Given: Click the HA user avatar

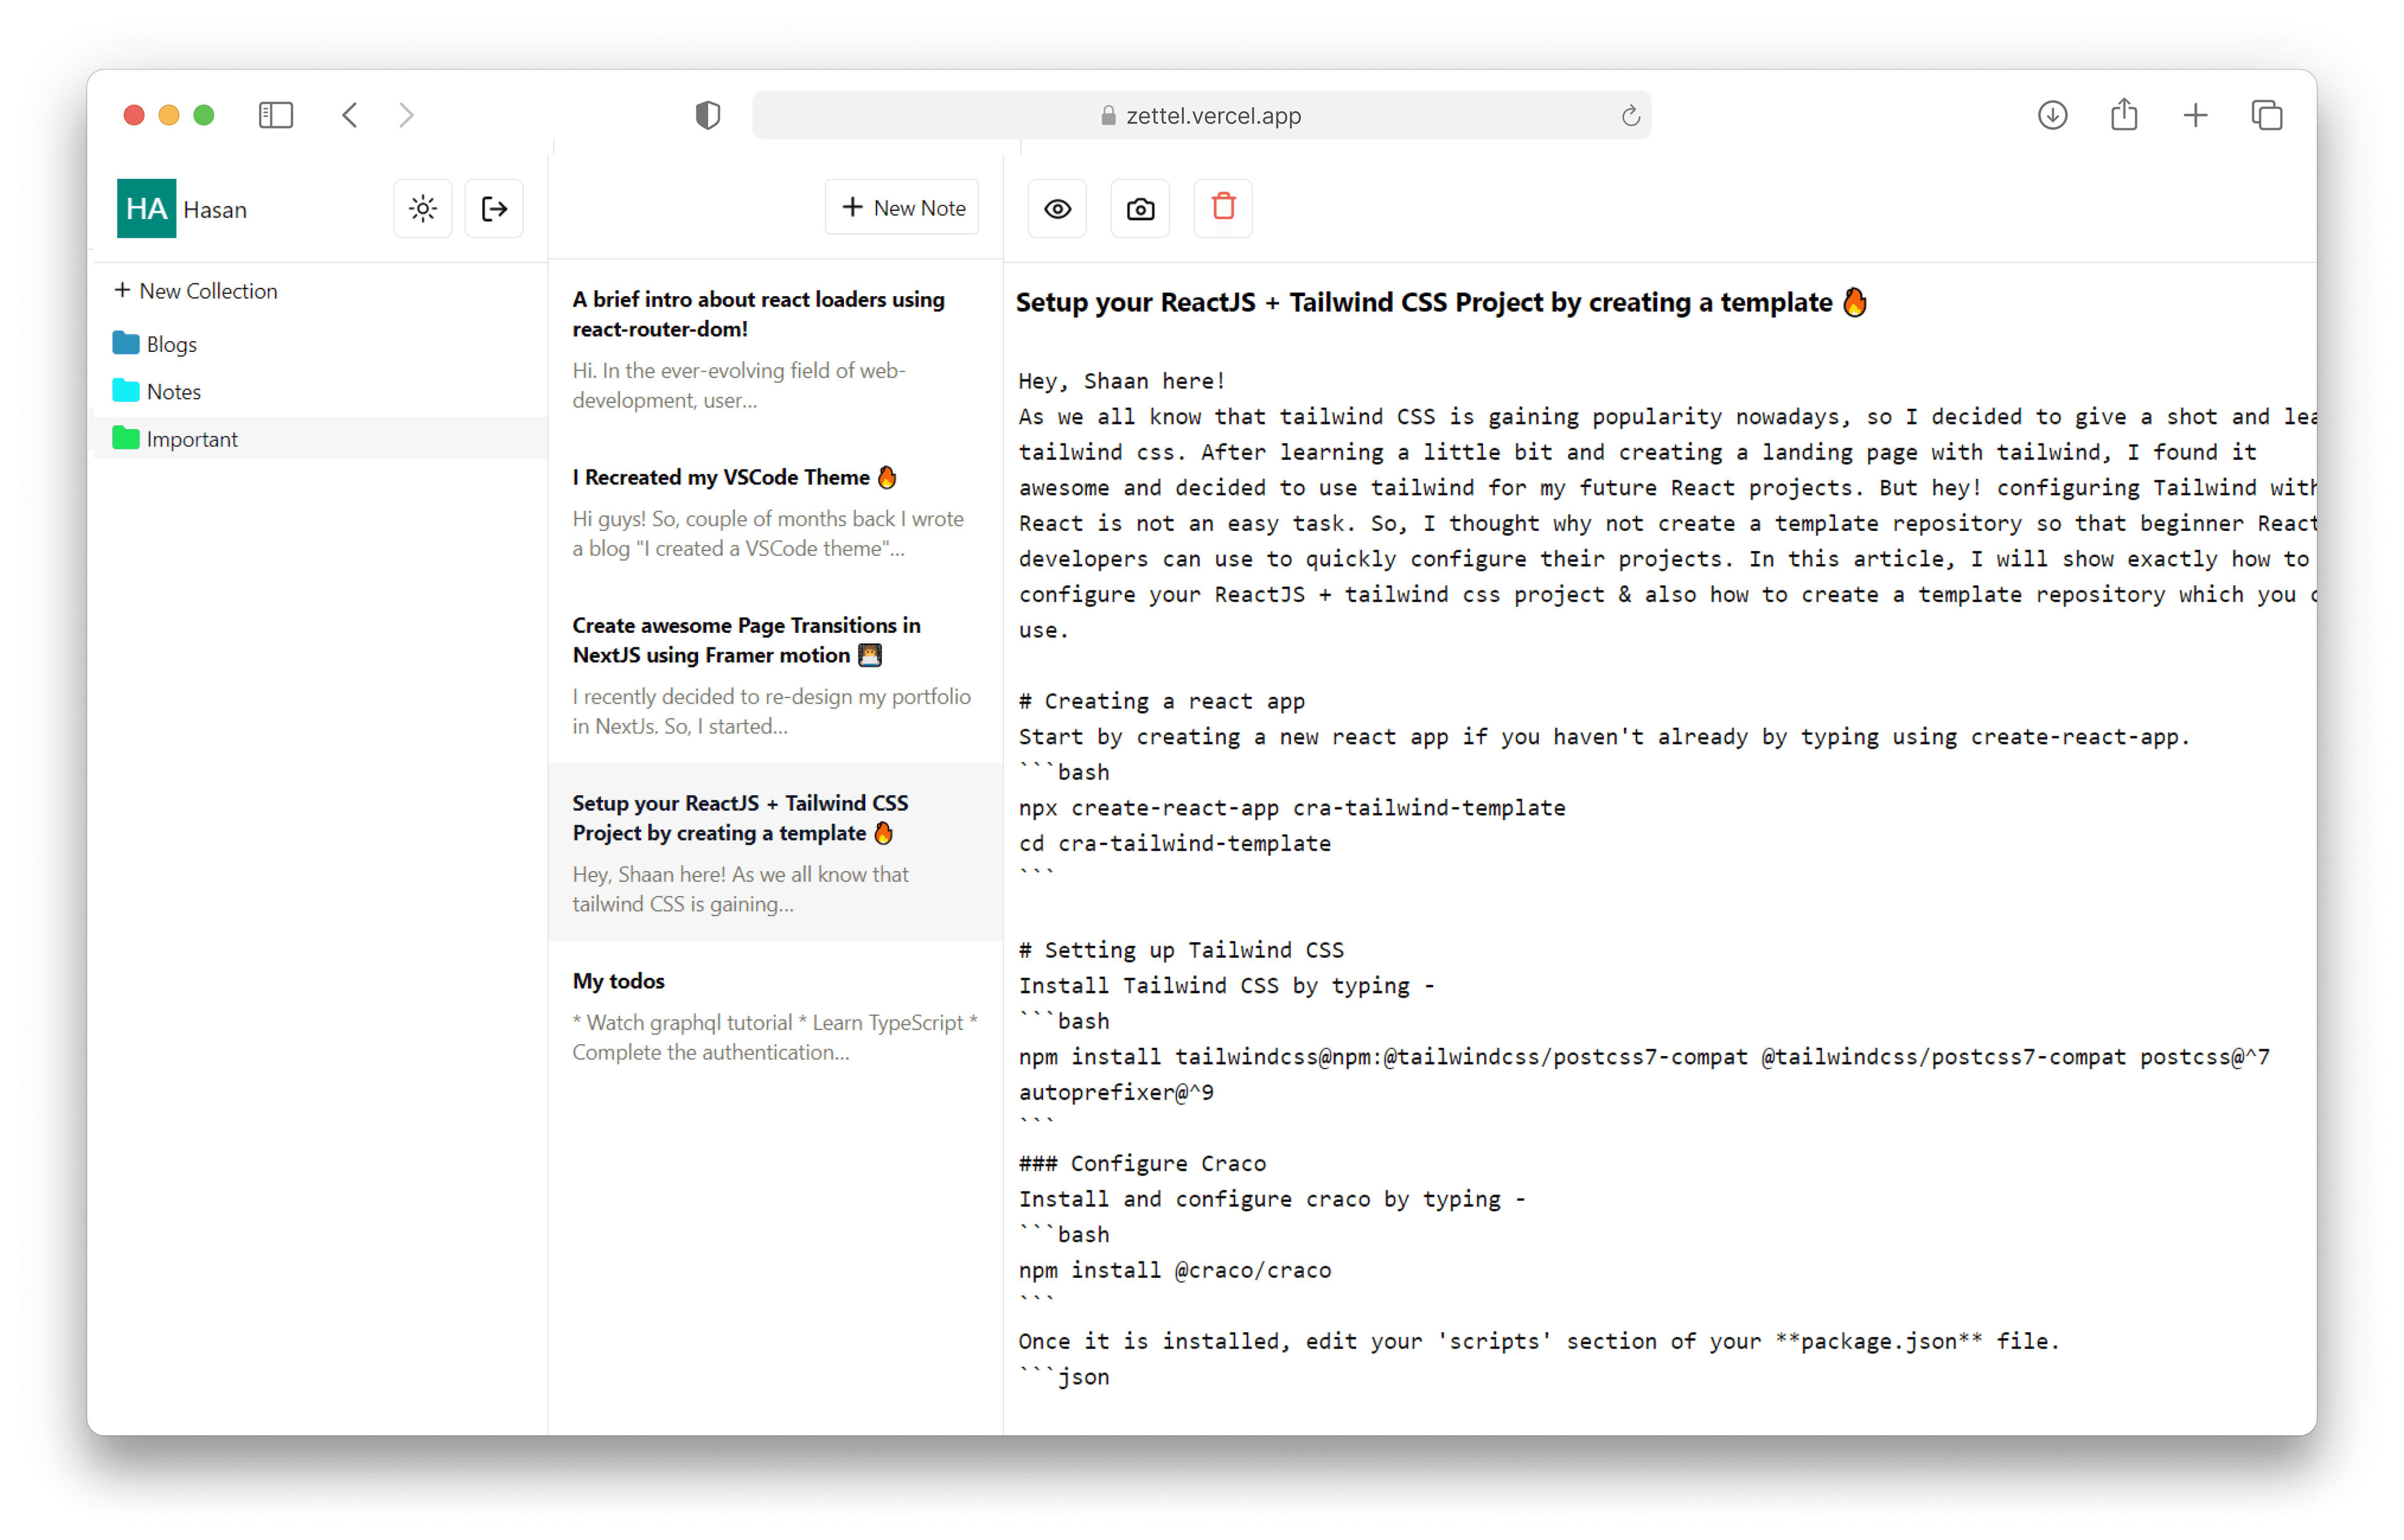Looking at the screenshot, I should click(x=146, y=209).
